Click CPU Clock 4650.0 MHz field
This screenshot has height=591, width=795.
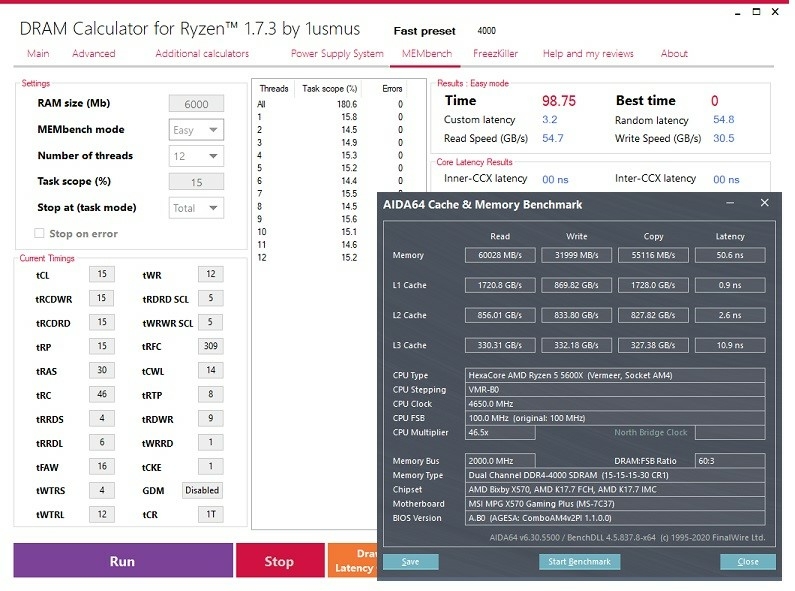(615, 404)
